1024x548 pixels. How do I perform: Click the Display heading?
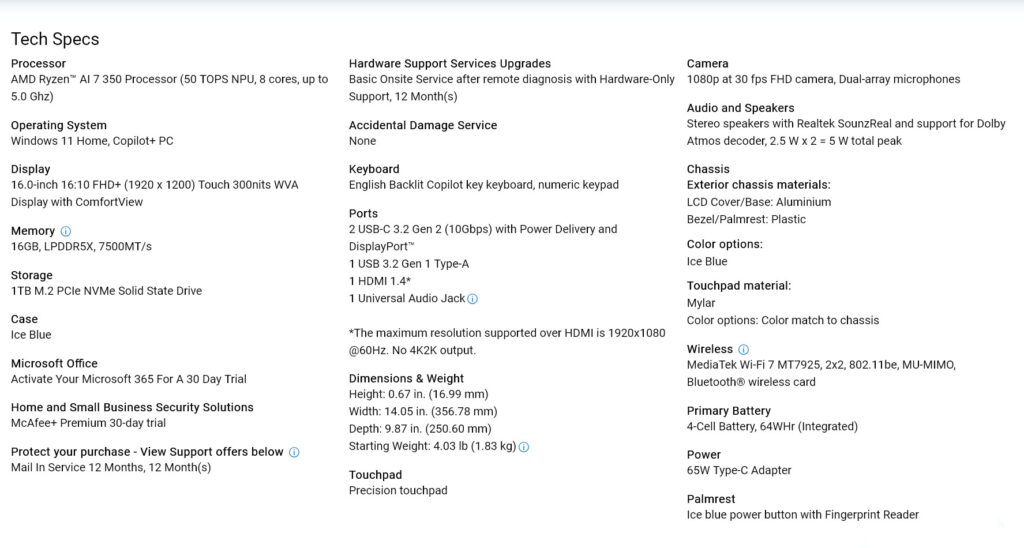[x=30, y=169]
